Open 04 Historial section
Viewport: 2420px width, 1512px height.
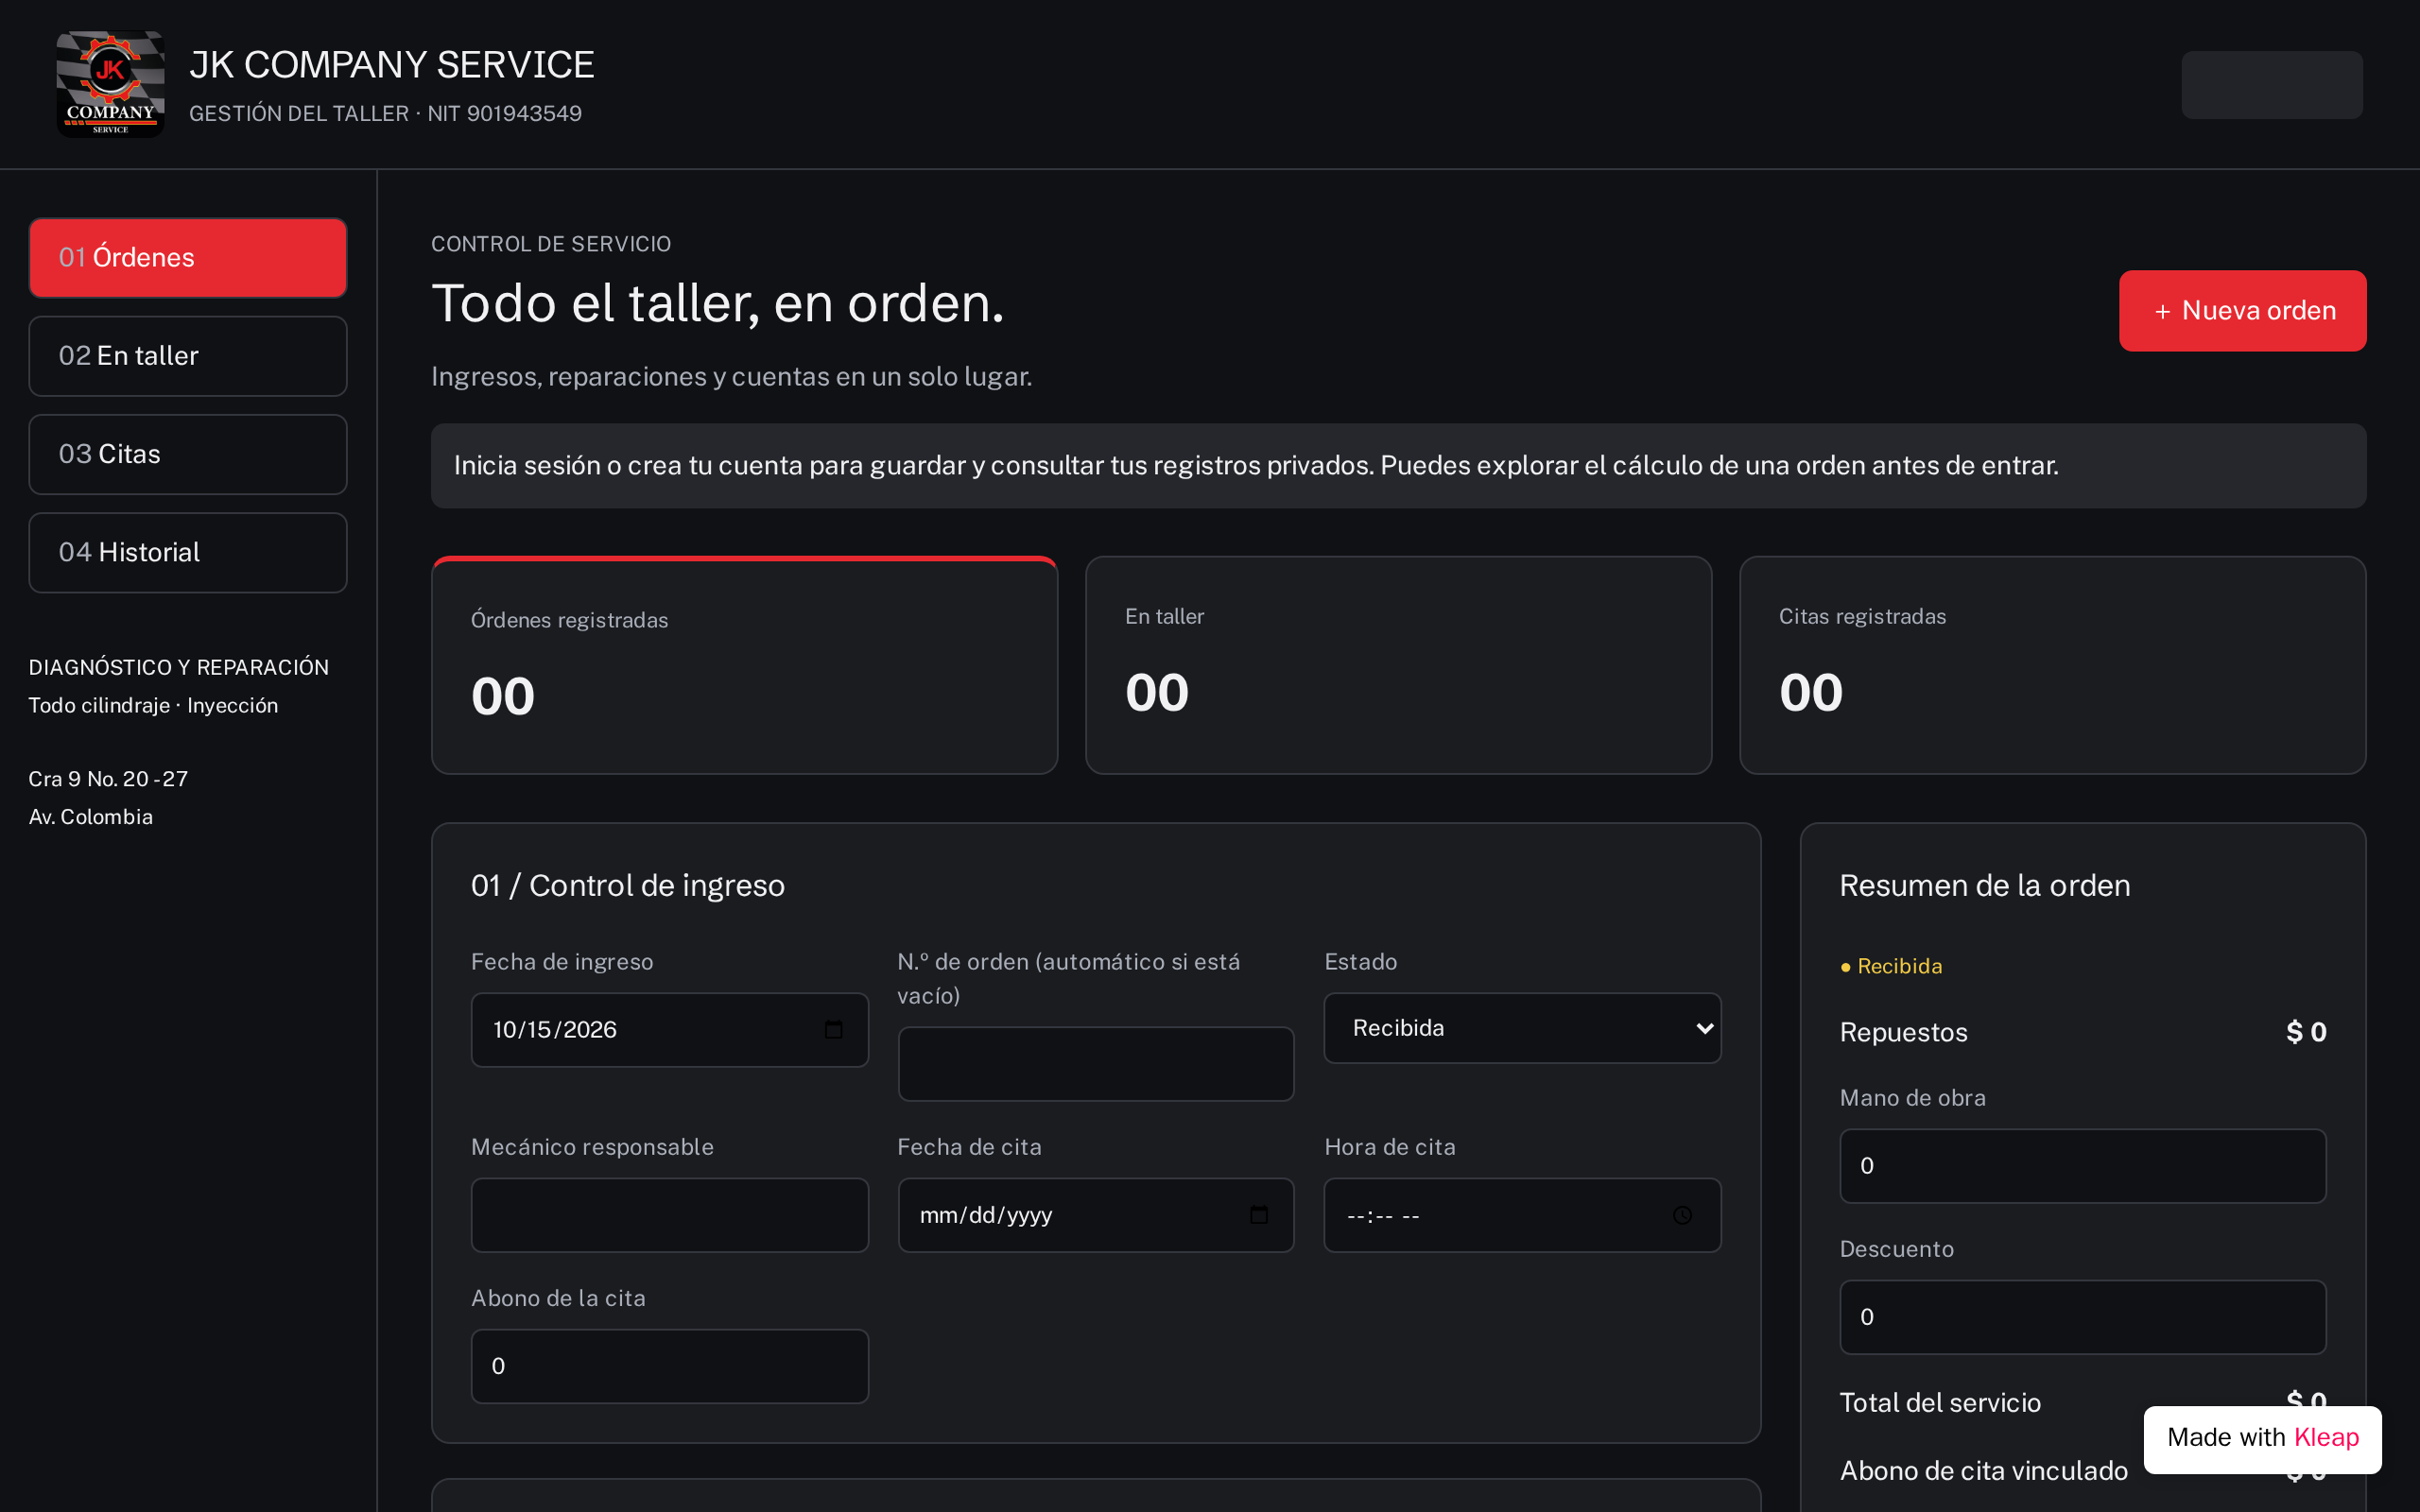click(x=188, y=552)
